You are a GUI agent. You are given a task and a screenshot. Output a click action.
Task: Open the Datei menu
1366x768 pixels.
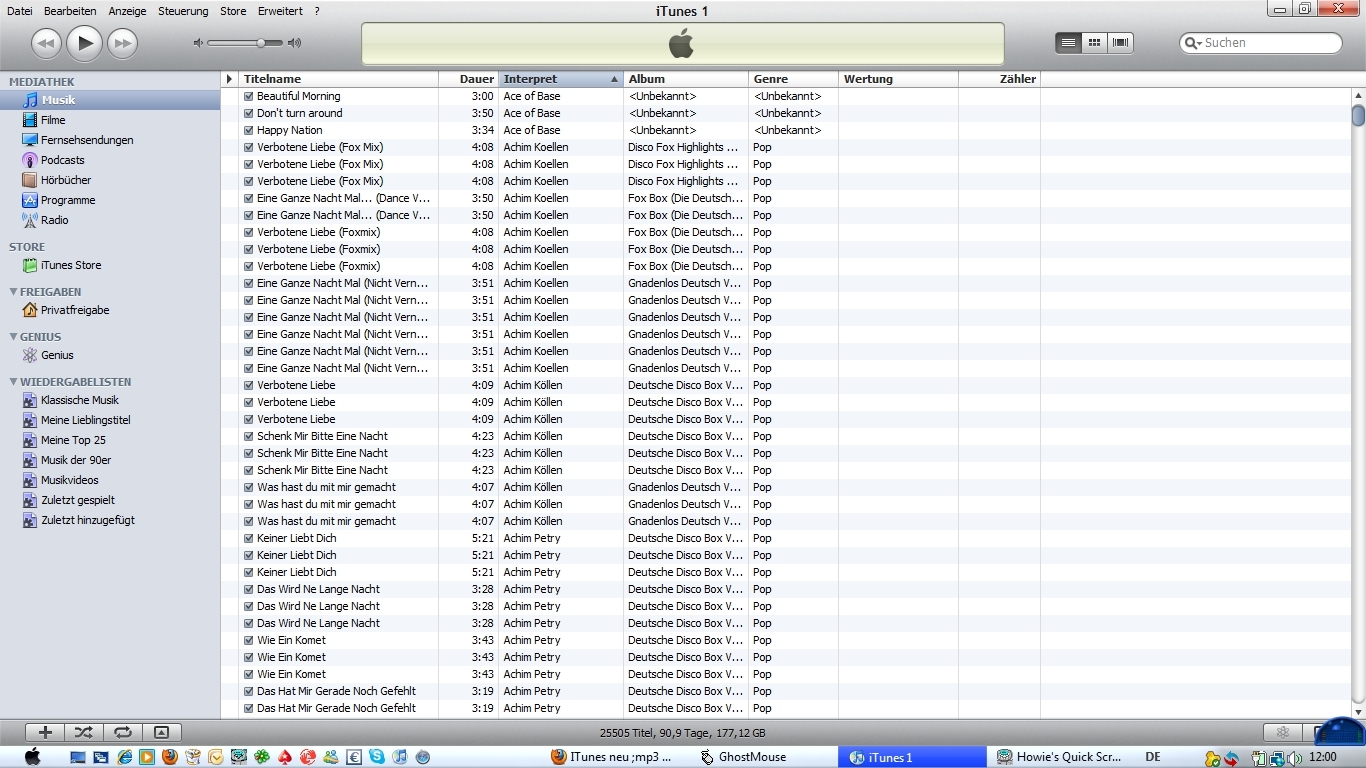pos(19,11)
